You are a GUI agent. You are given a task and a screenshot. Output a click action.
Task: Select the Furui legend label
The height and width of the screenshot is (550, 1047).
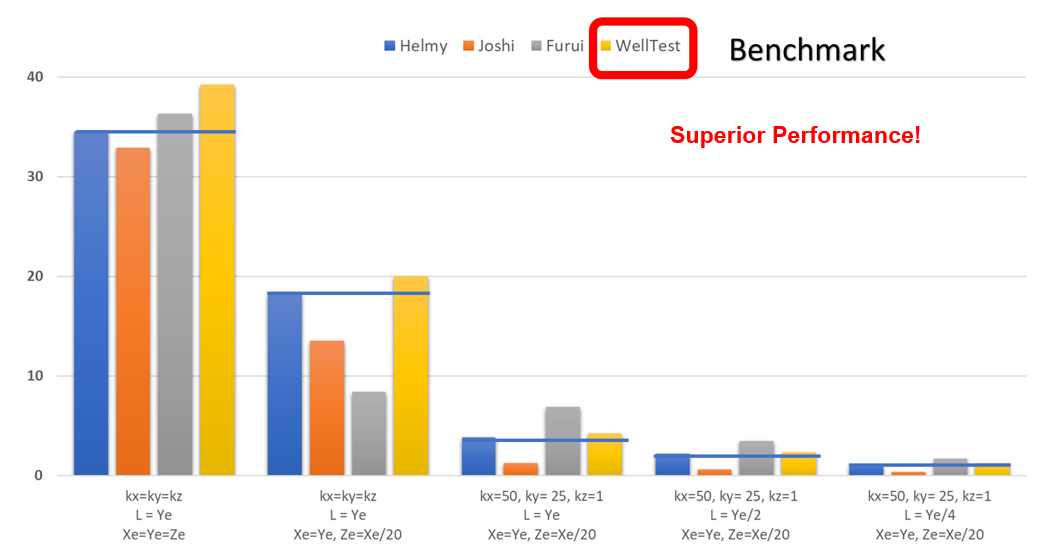click(565, 46)
